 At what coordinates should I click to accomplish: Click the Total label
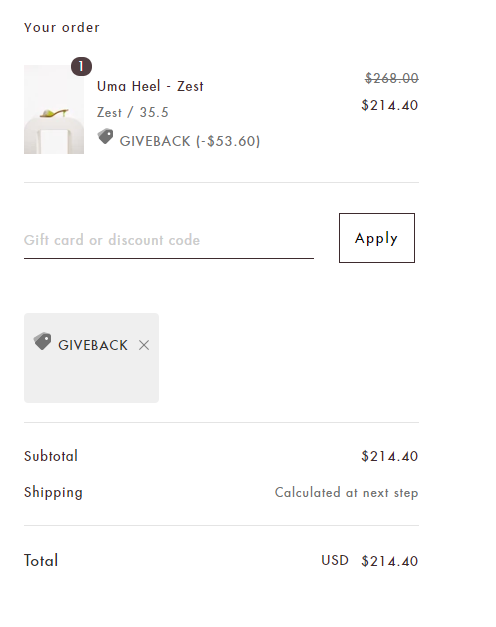41,561
